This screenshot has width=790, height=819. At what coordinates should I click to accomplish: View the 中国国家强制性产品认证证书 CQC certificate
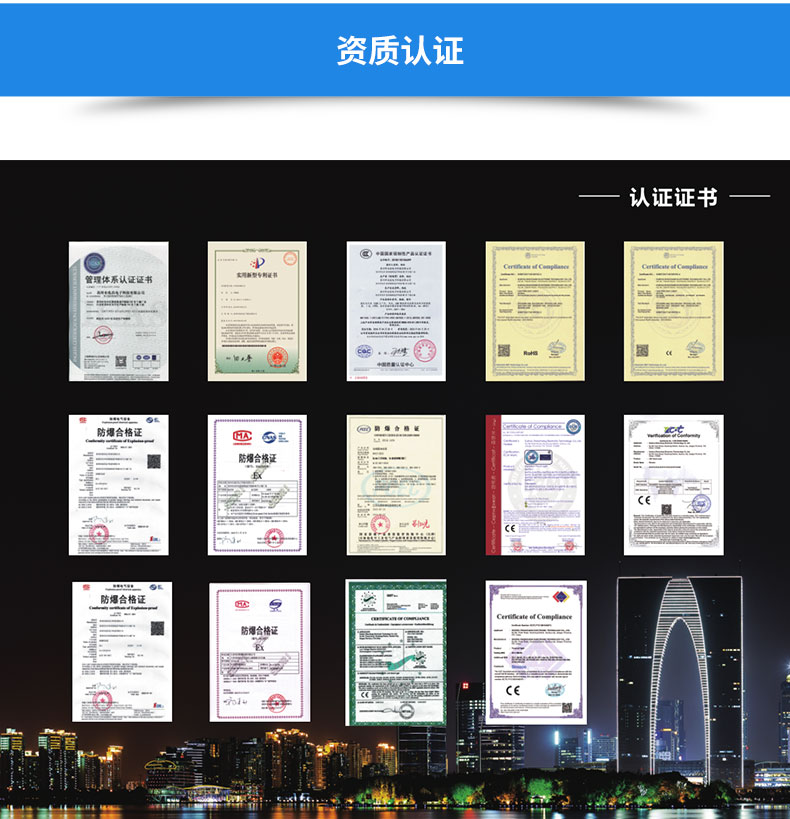(x=396, y=311)
